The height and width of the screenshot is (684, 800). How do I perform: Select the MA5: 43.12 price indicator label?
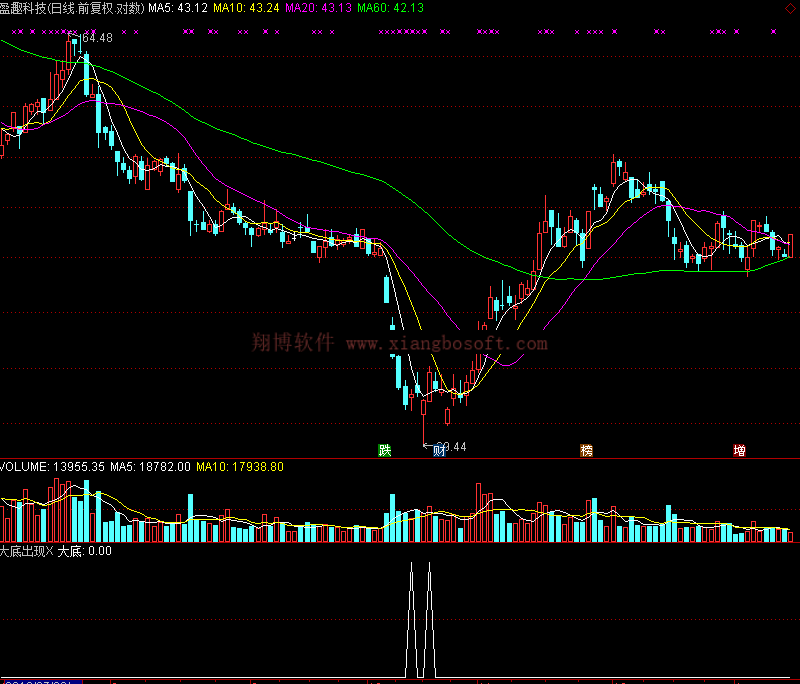click(x=178, y=8)
